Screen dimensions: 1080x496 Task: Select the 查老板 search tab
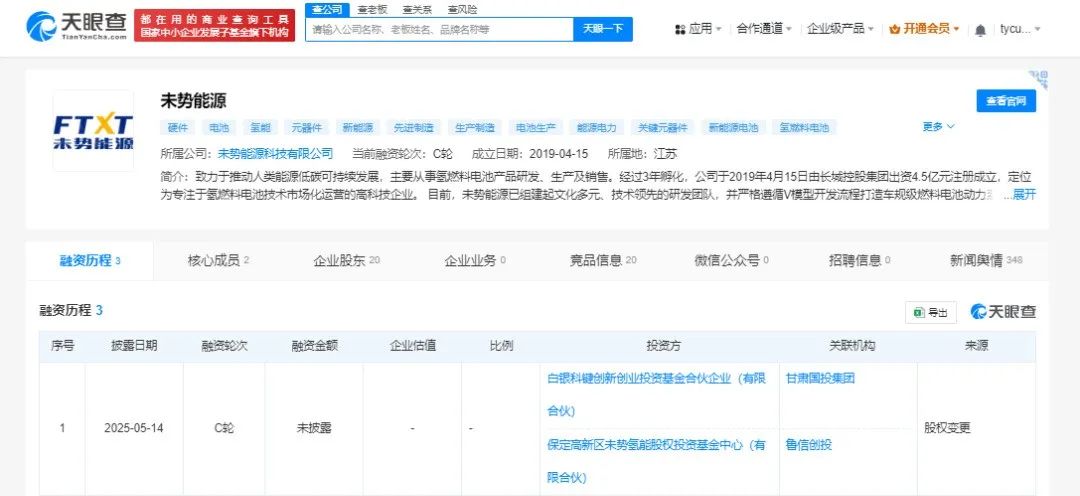point(372,10)
